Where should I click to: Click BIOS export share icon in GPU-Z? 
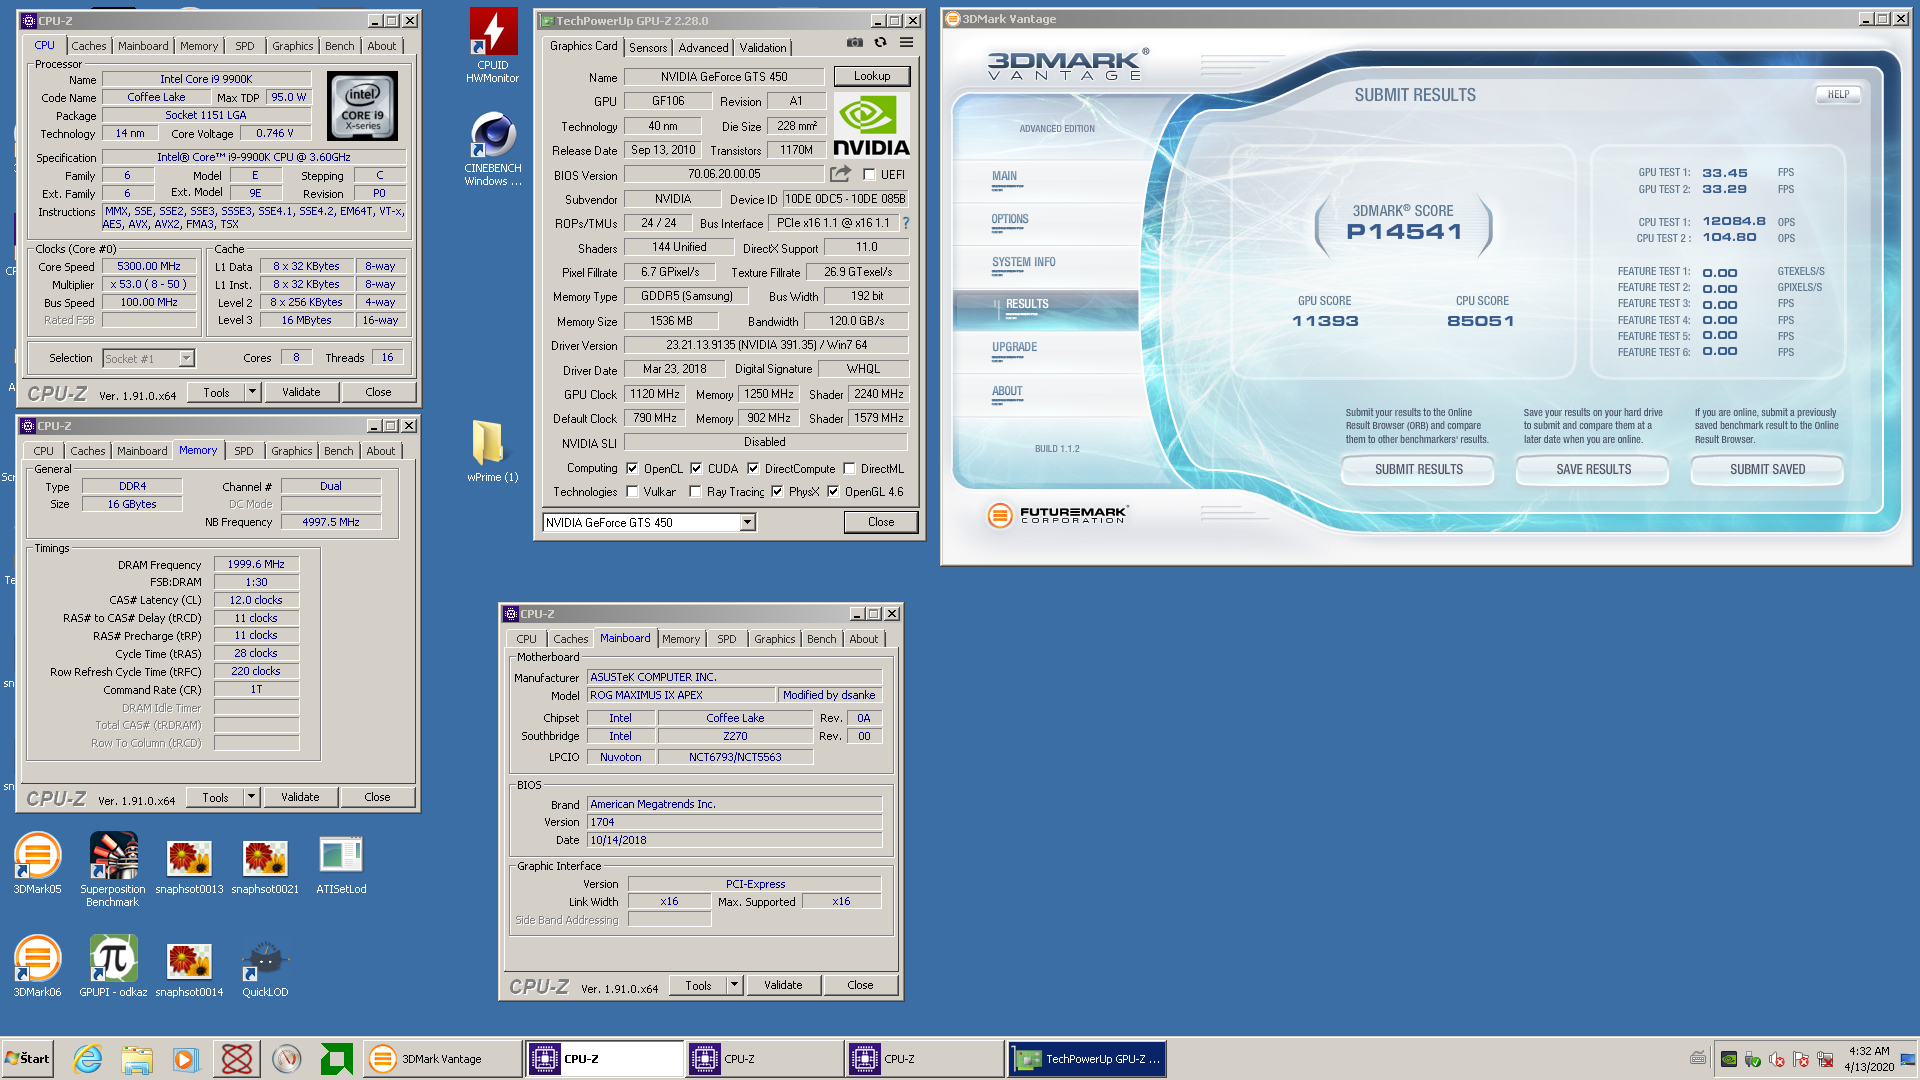[x=840, y=174]
